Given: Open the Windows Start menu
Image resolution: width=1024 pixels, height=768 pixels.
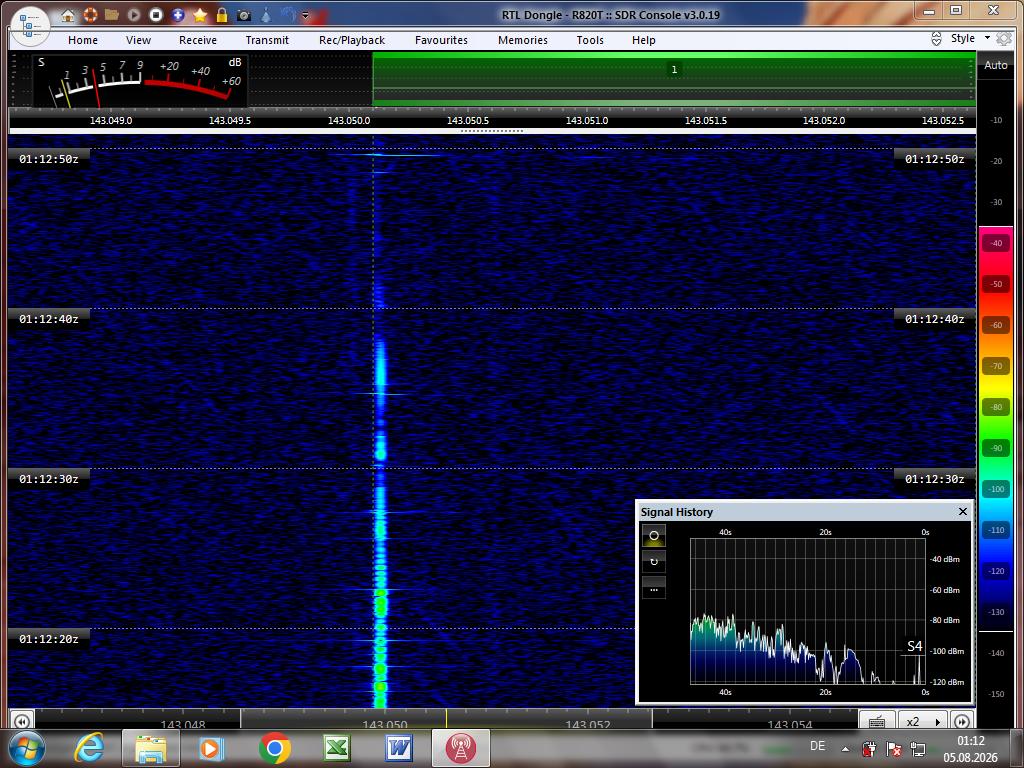Looking at the screenshot, I should click(x=26, y=749).
